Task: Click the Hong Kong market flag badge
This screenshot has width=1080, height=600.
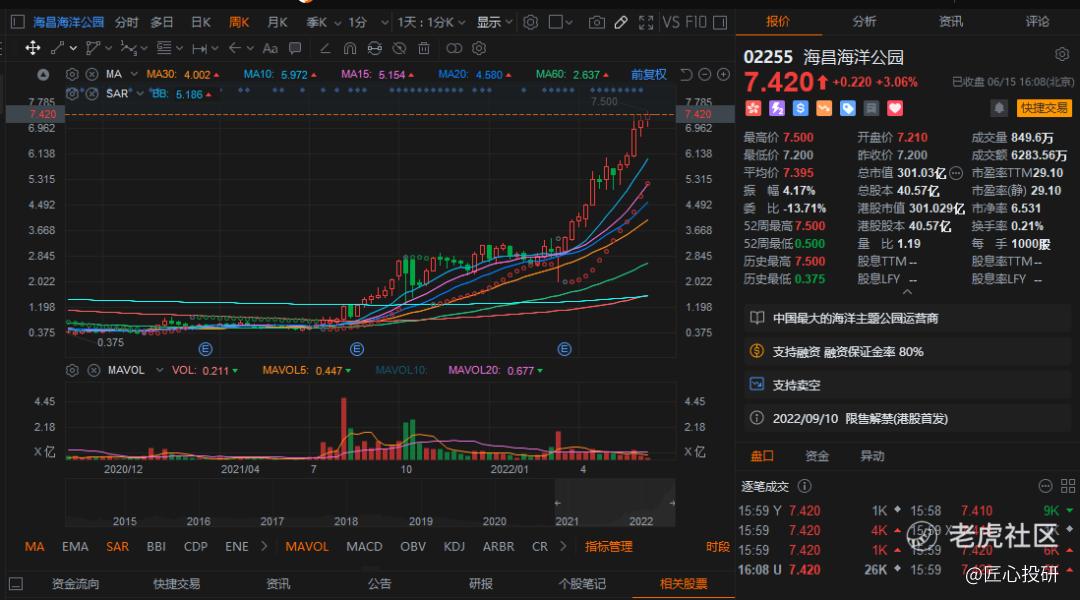Action: pos(753,108)
